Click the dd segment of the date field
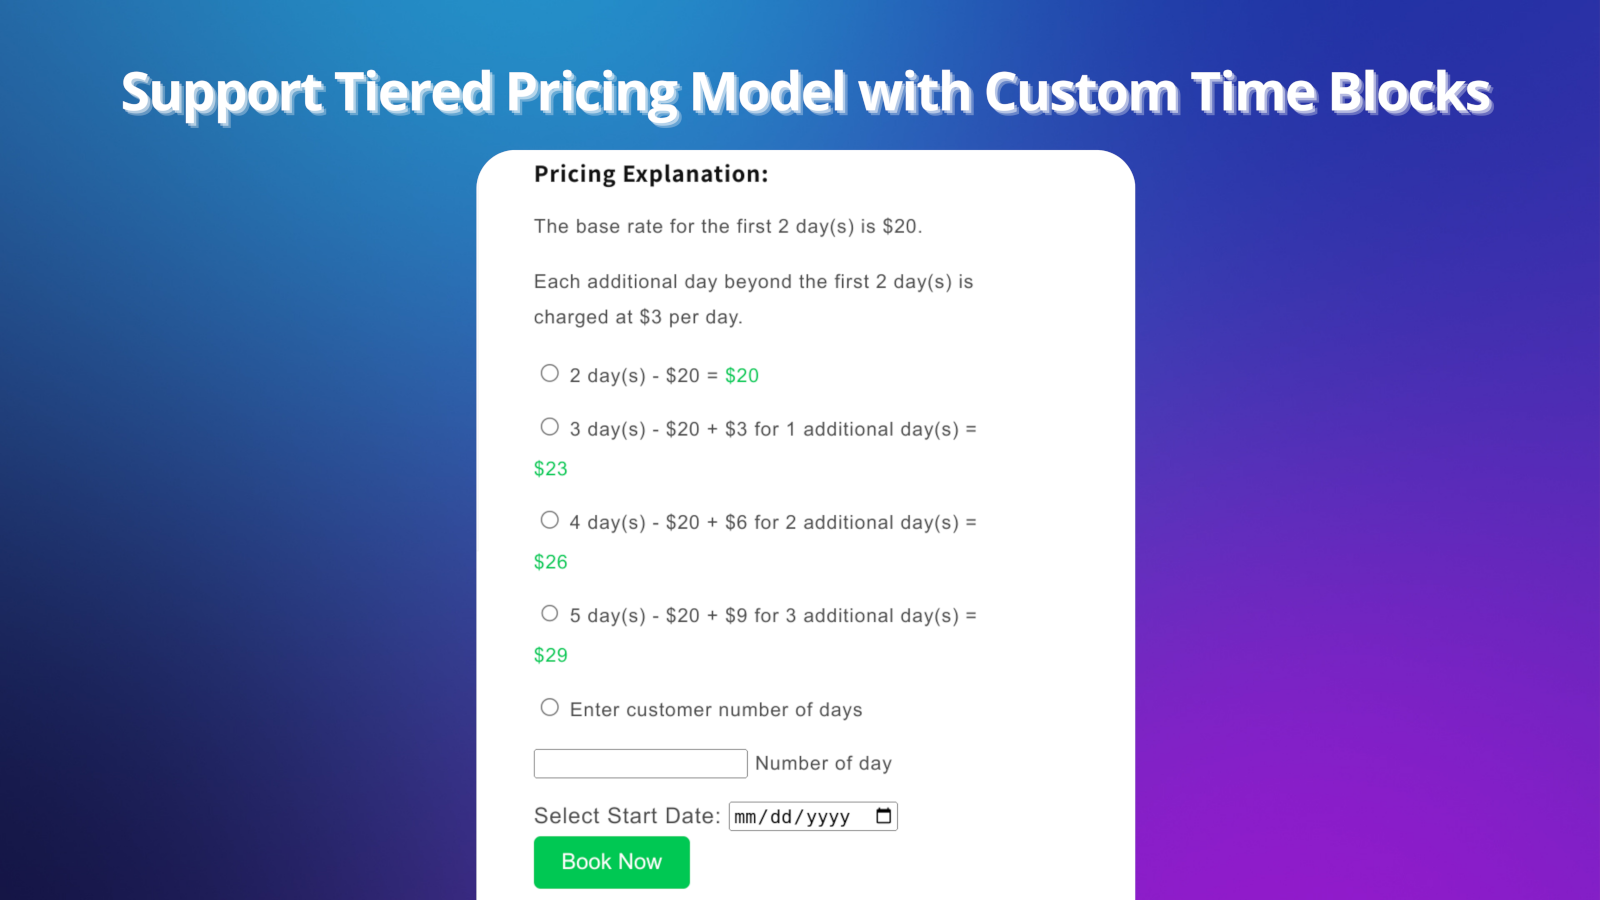 [x=782, y=816]
